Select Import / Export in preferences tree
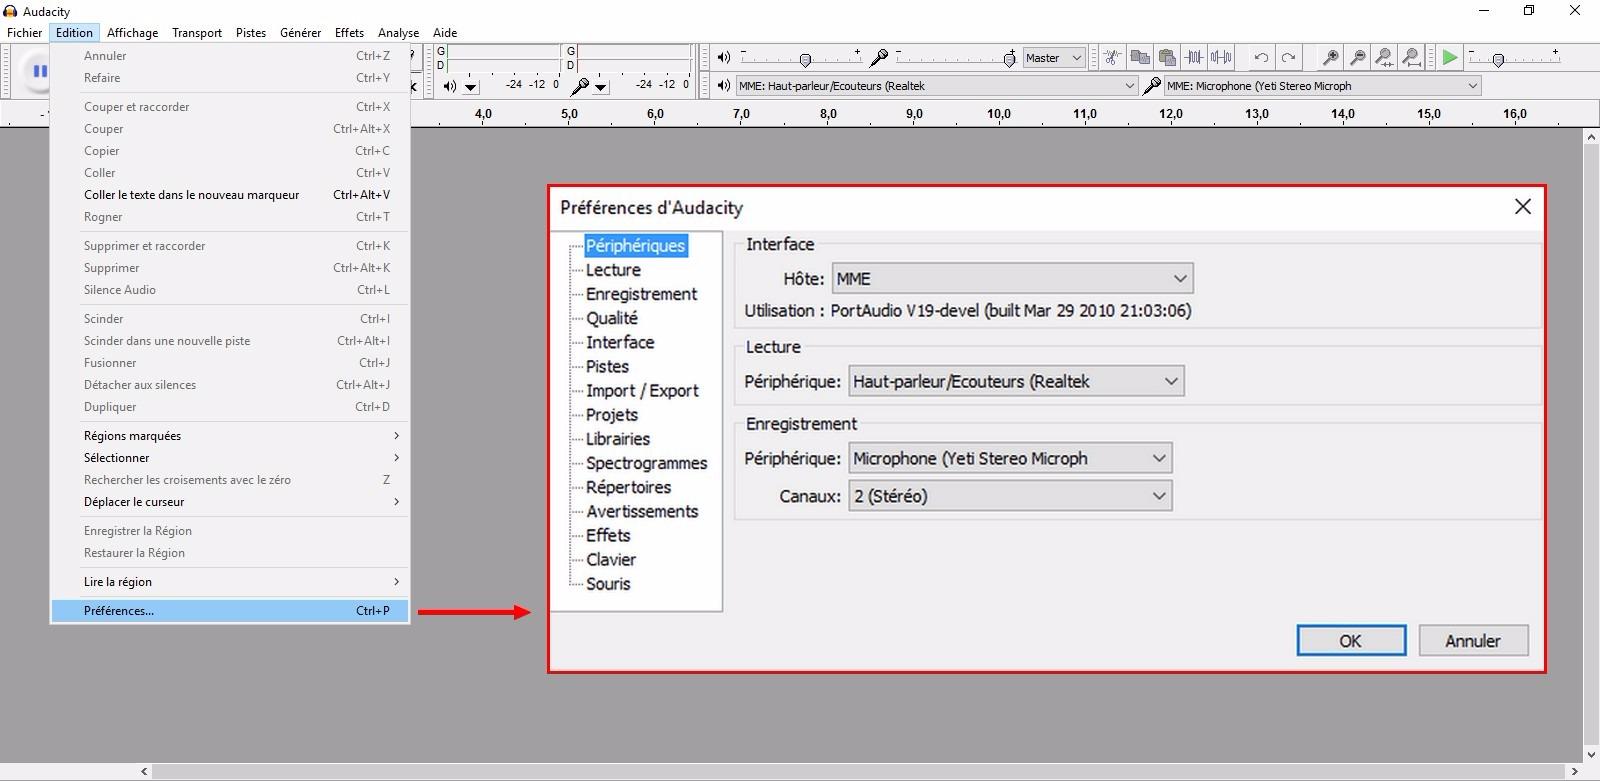1600x781 pixels. 642,390
